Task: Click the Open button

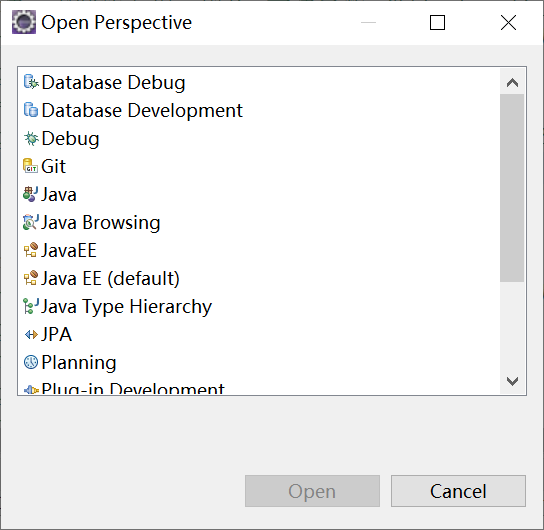Action: (x=312, y=491)
